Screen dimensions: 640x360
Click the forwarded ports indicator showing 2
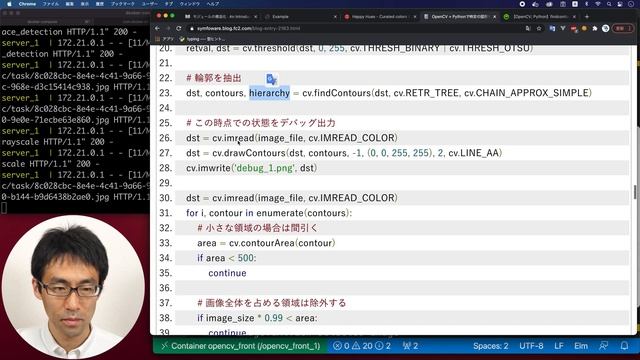(x=410, y=346)
